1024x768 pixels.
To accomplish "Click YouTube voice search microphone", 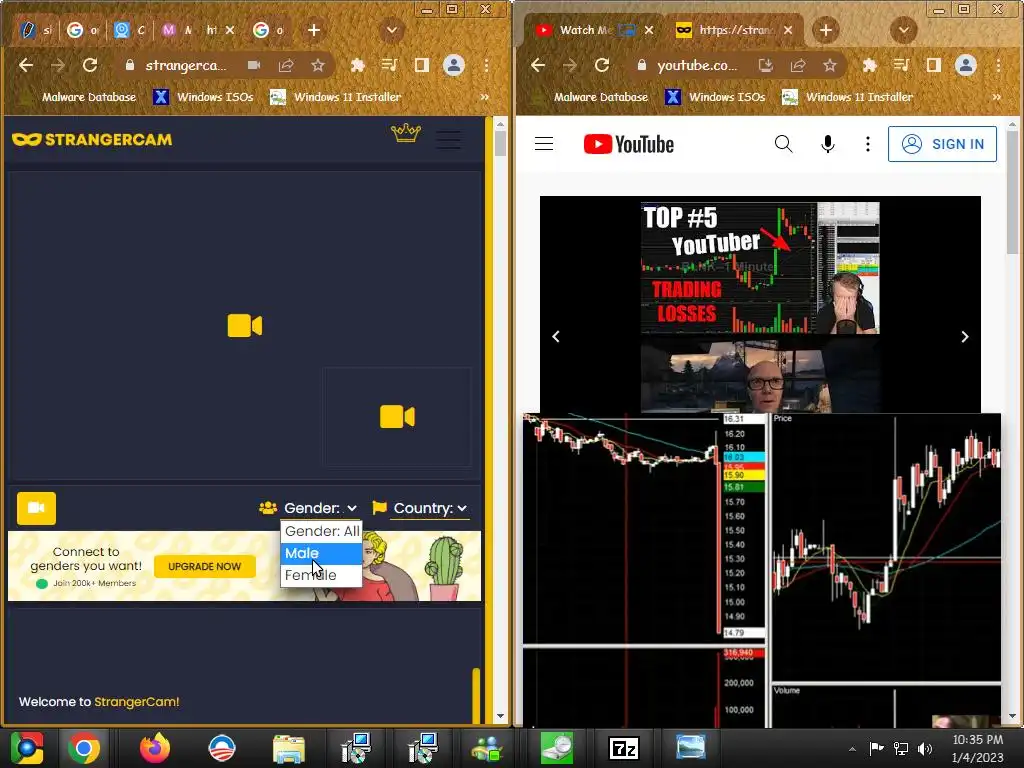I will coord(827,144).
